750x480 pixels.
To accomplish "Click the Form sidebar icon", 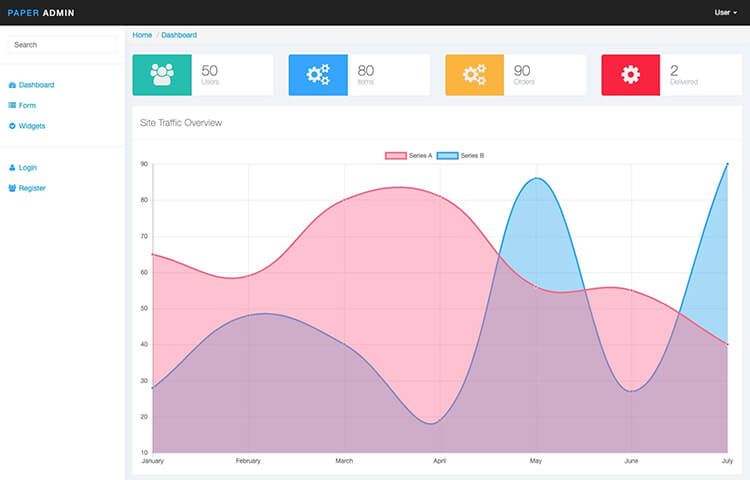I will [x=12, y=105].
